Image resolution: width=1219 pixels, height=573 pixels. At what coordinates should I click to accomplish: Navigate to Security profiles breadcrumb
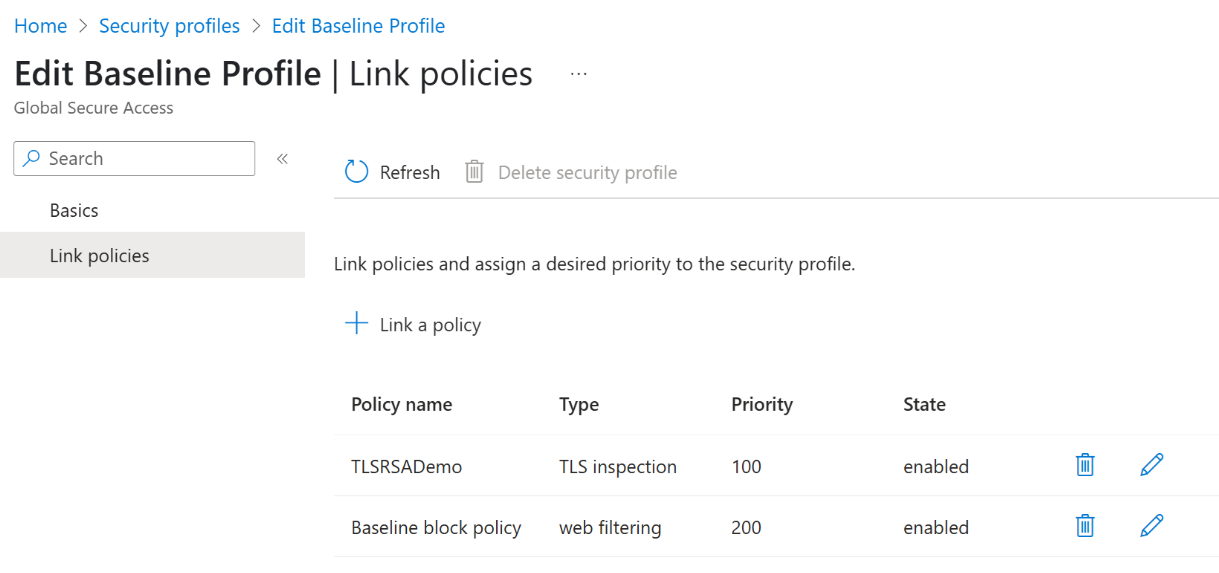169,26
